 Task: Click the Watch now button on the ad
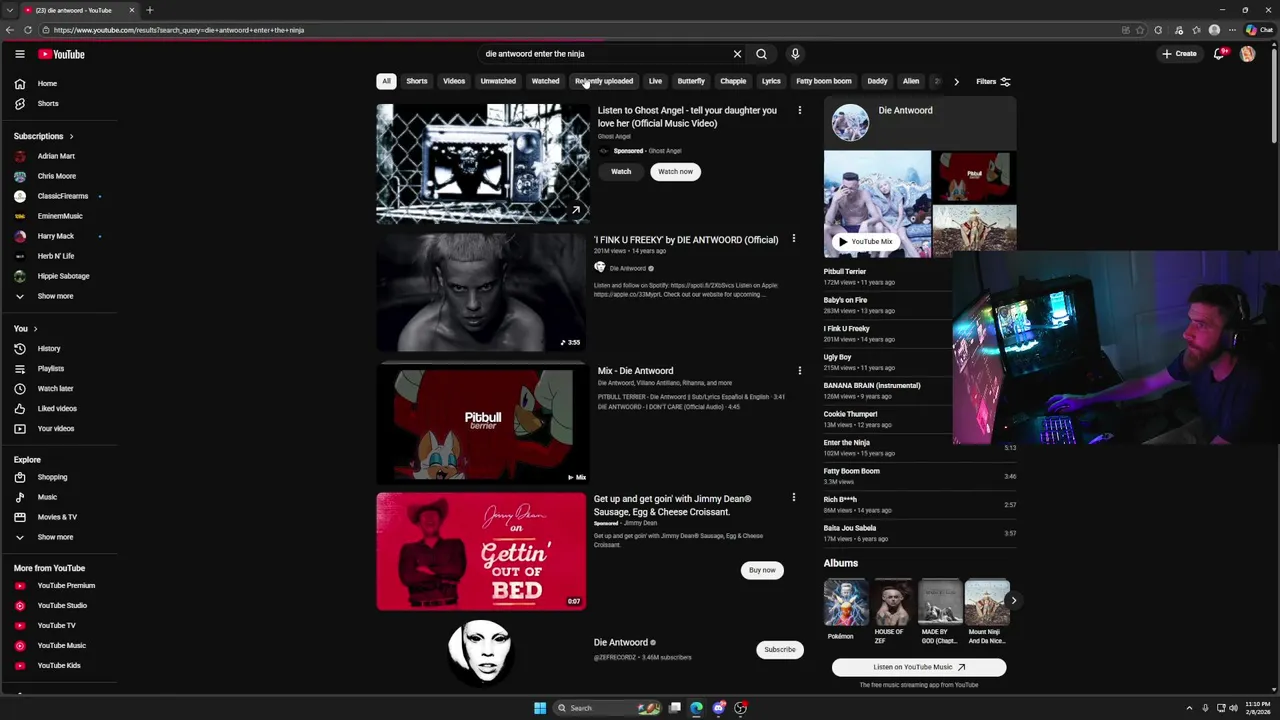[x=675, y=172]
